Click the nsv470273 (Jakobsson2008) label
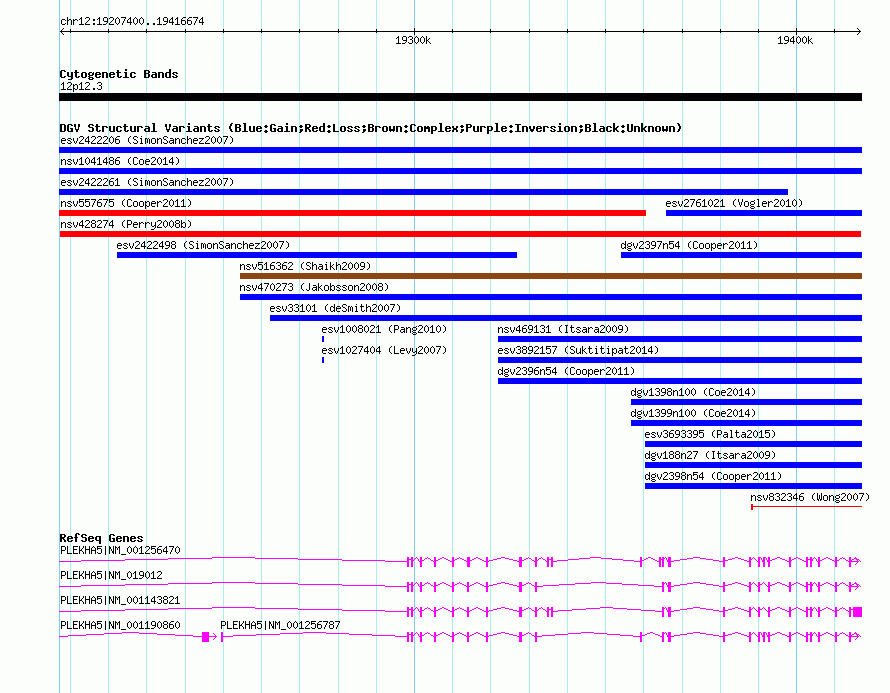 314,287
